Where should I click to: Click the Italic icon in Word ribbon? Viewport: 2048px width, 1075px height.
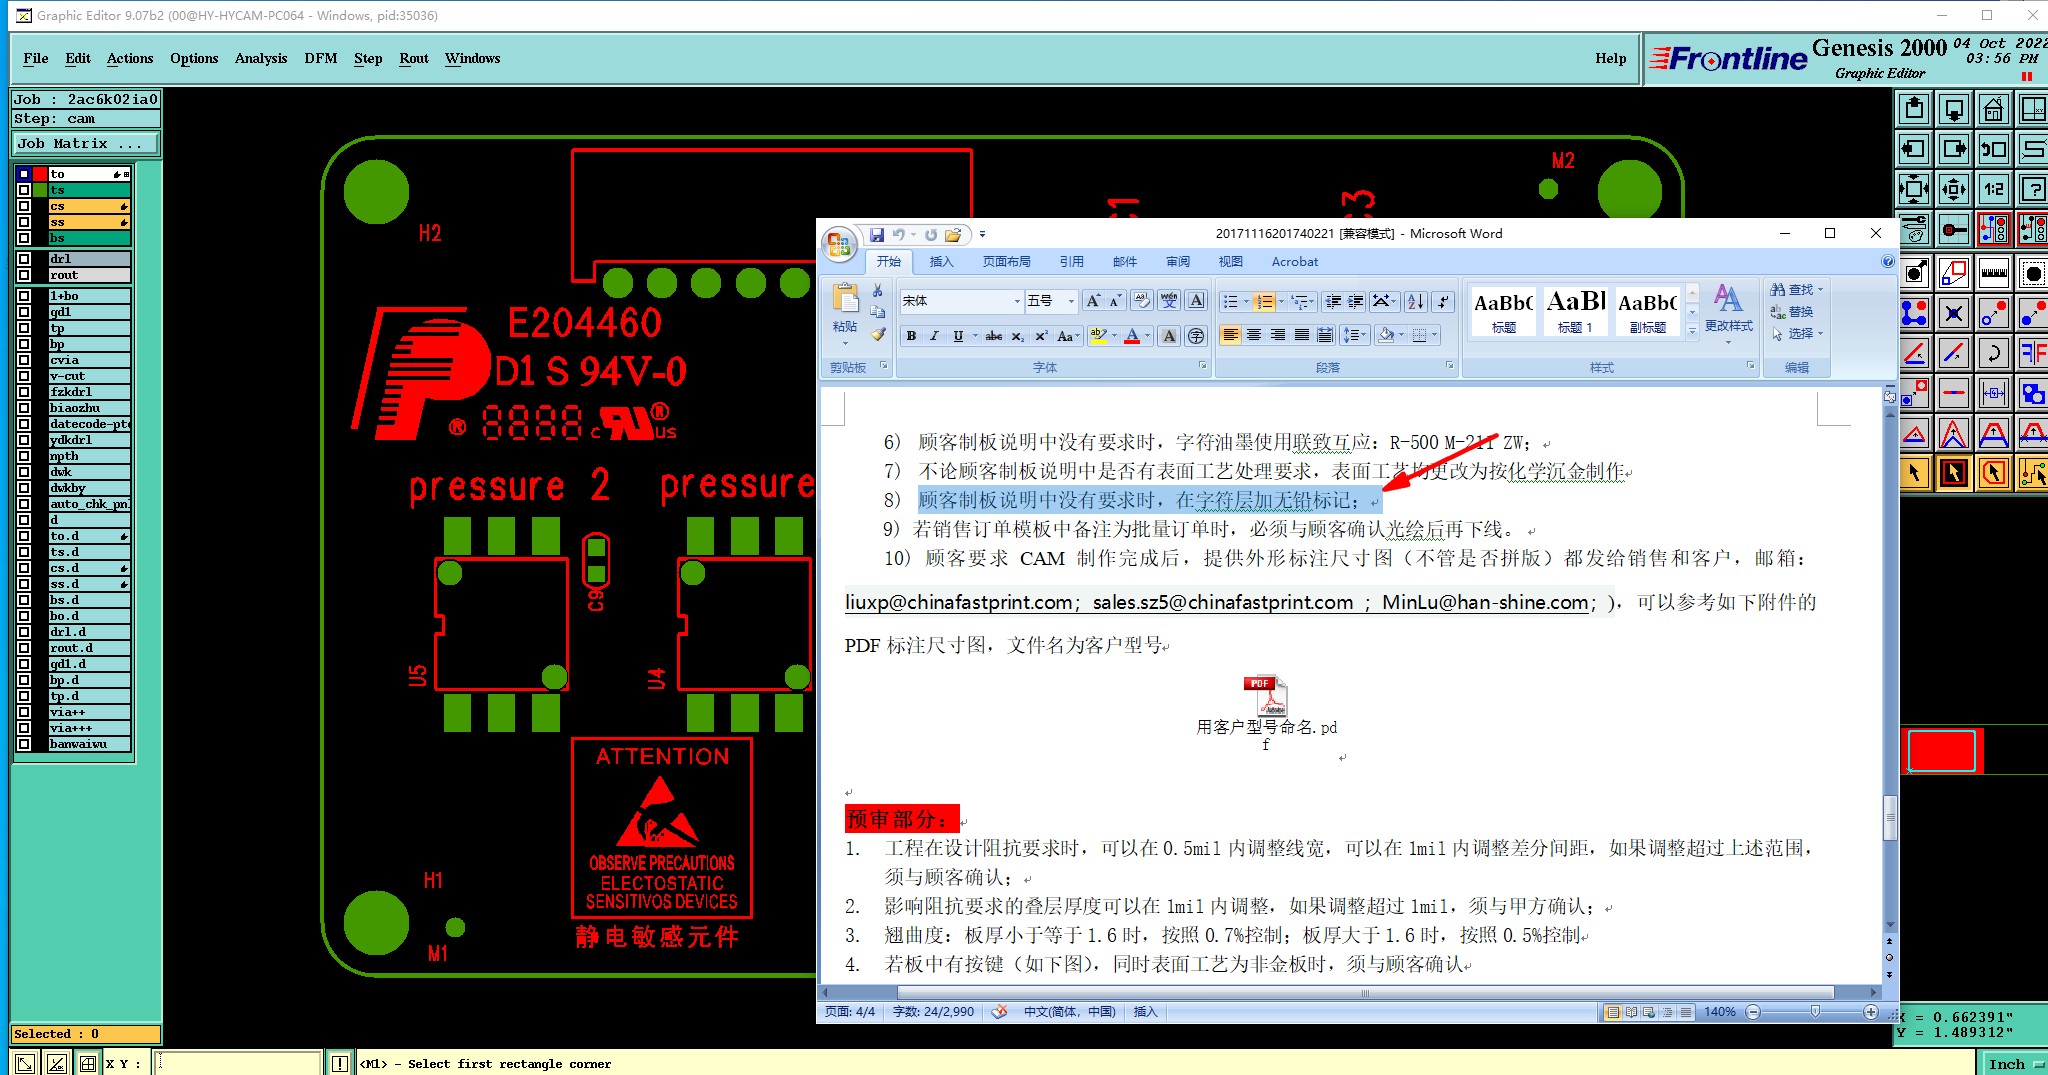click(x=934, y=336)
